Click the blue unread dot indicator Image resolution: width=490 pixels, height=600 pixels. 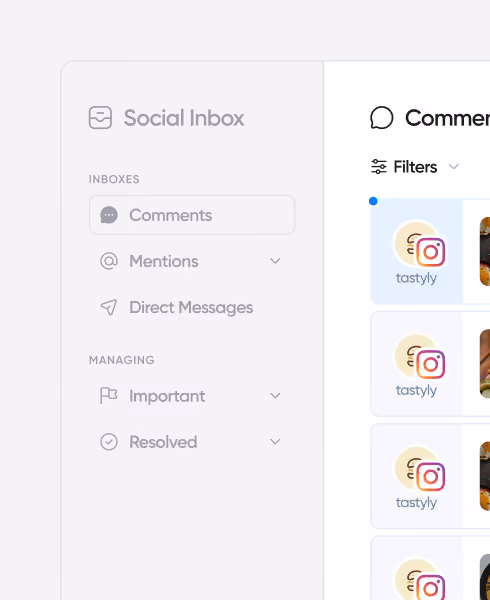click(x=373, y=201)
